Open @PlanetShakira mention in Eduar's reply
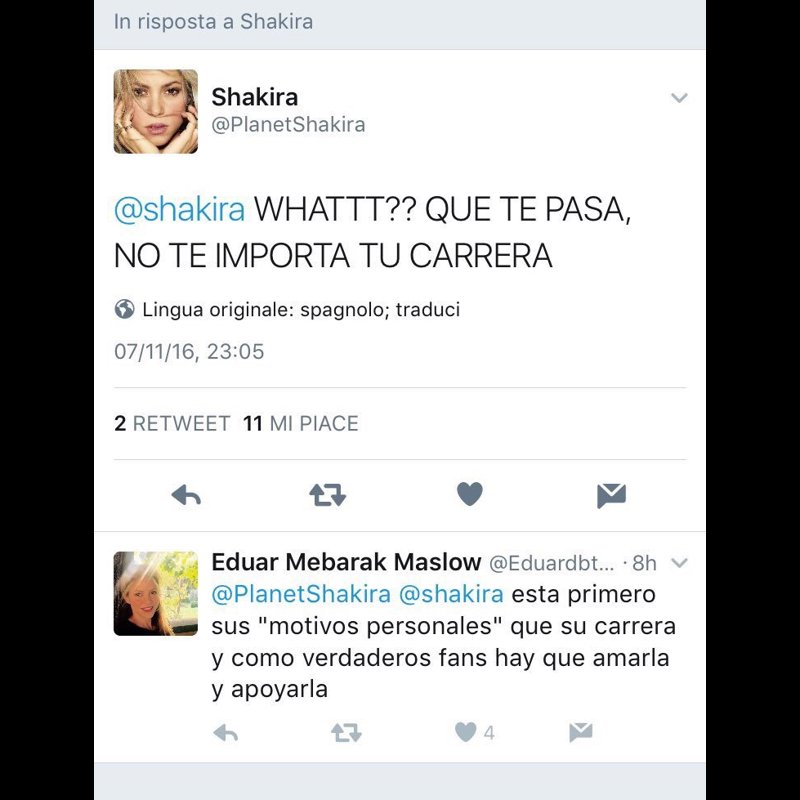The height and width of the screenshot is (800, 800). (301, 594)
